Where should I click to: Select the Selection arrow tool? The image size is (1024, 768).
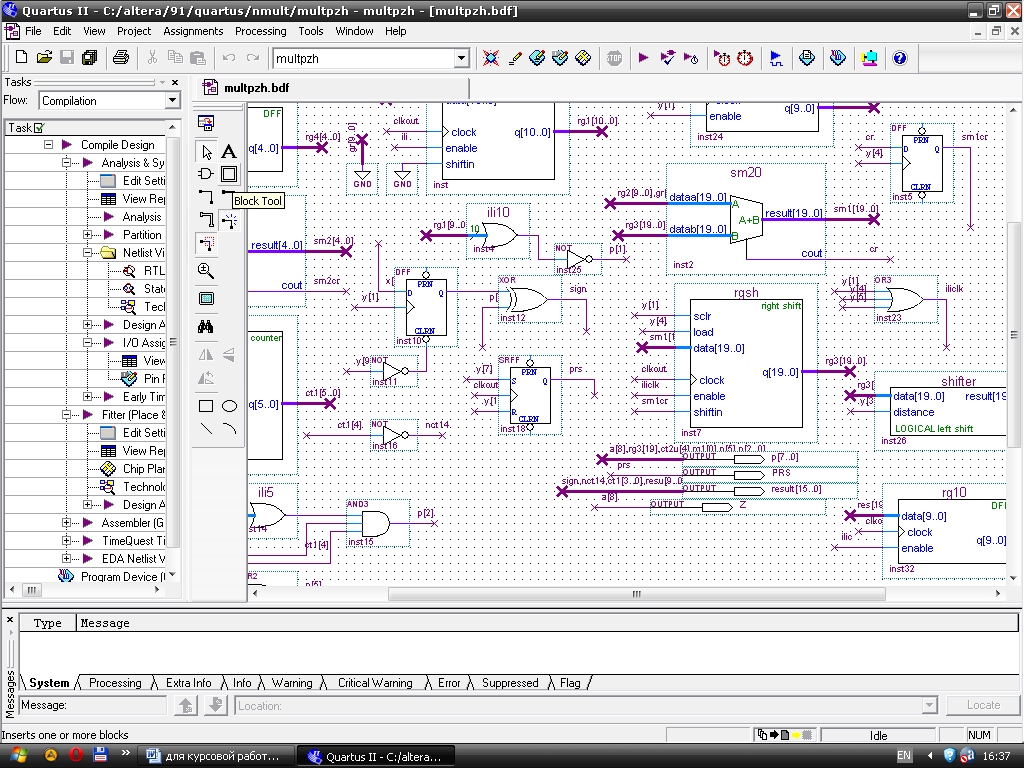pyautogui.click(x=206, y=152)
